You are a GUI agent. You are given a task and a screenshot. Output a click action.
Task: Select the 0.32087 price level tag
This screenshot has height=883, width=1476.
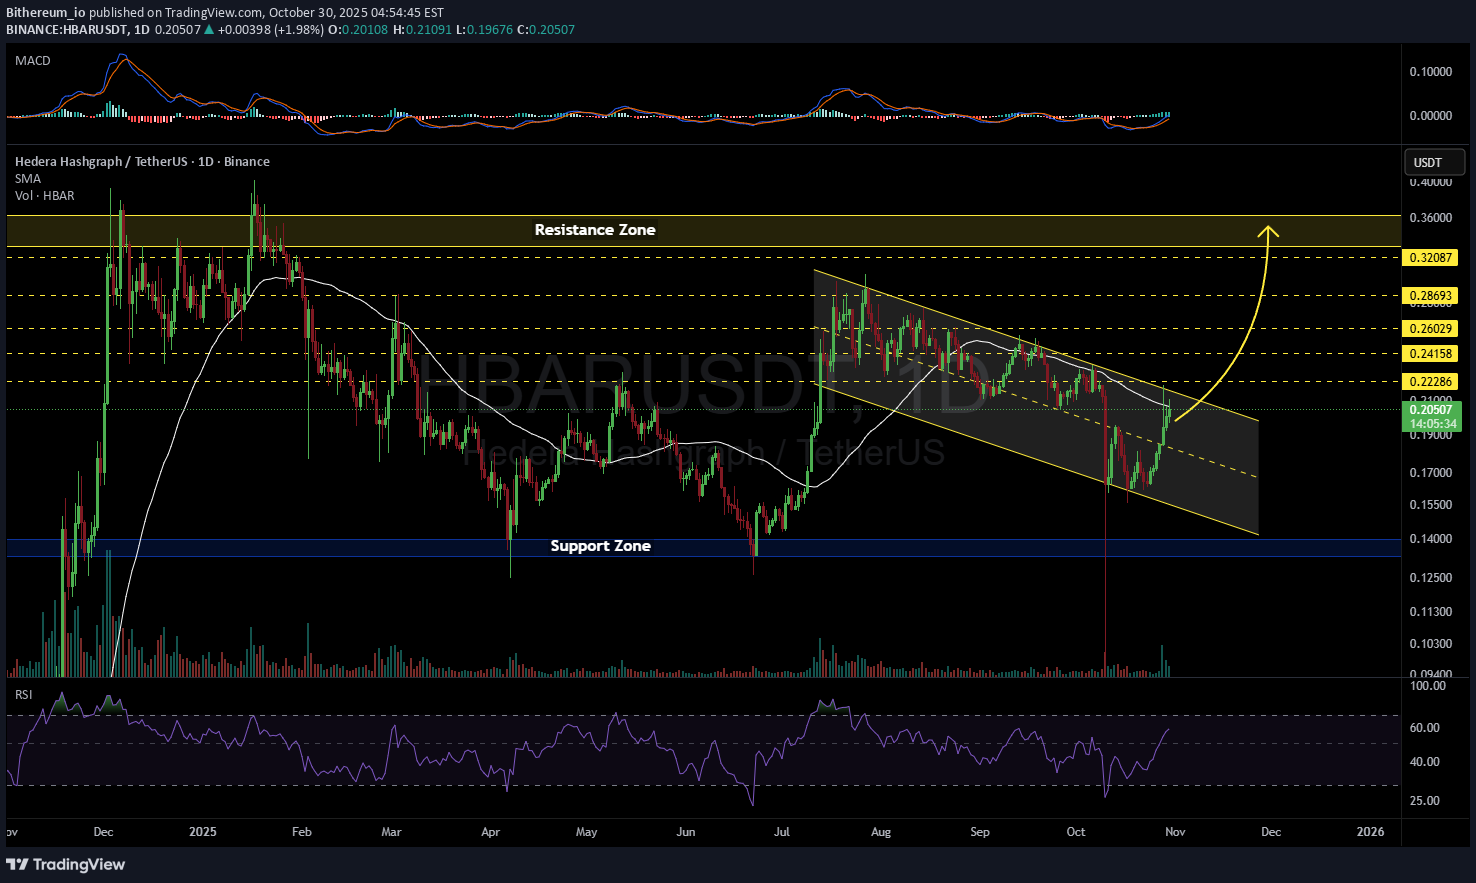(1431, 258)
